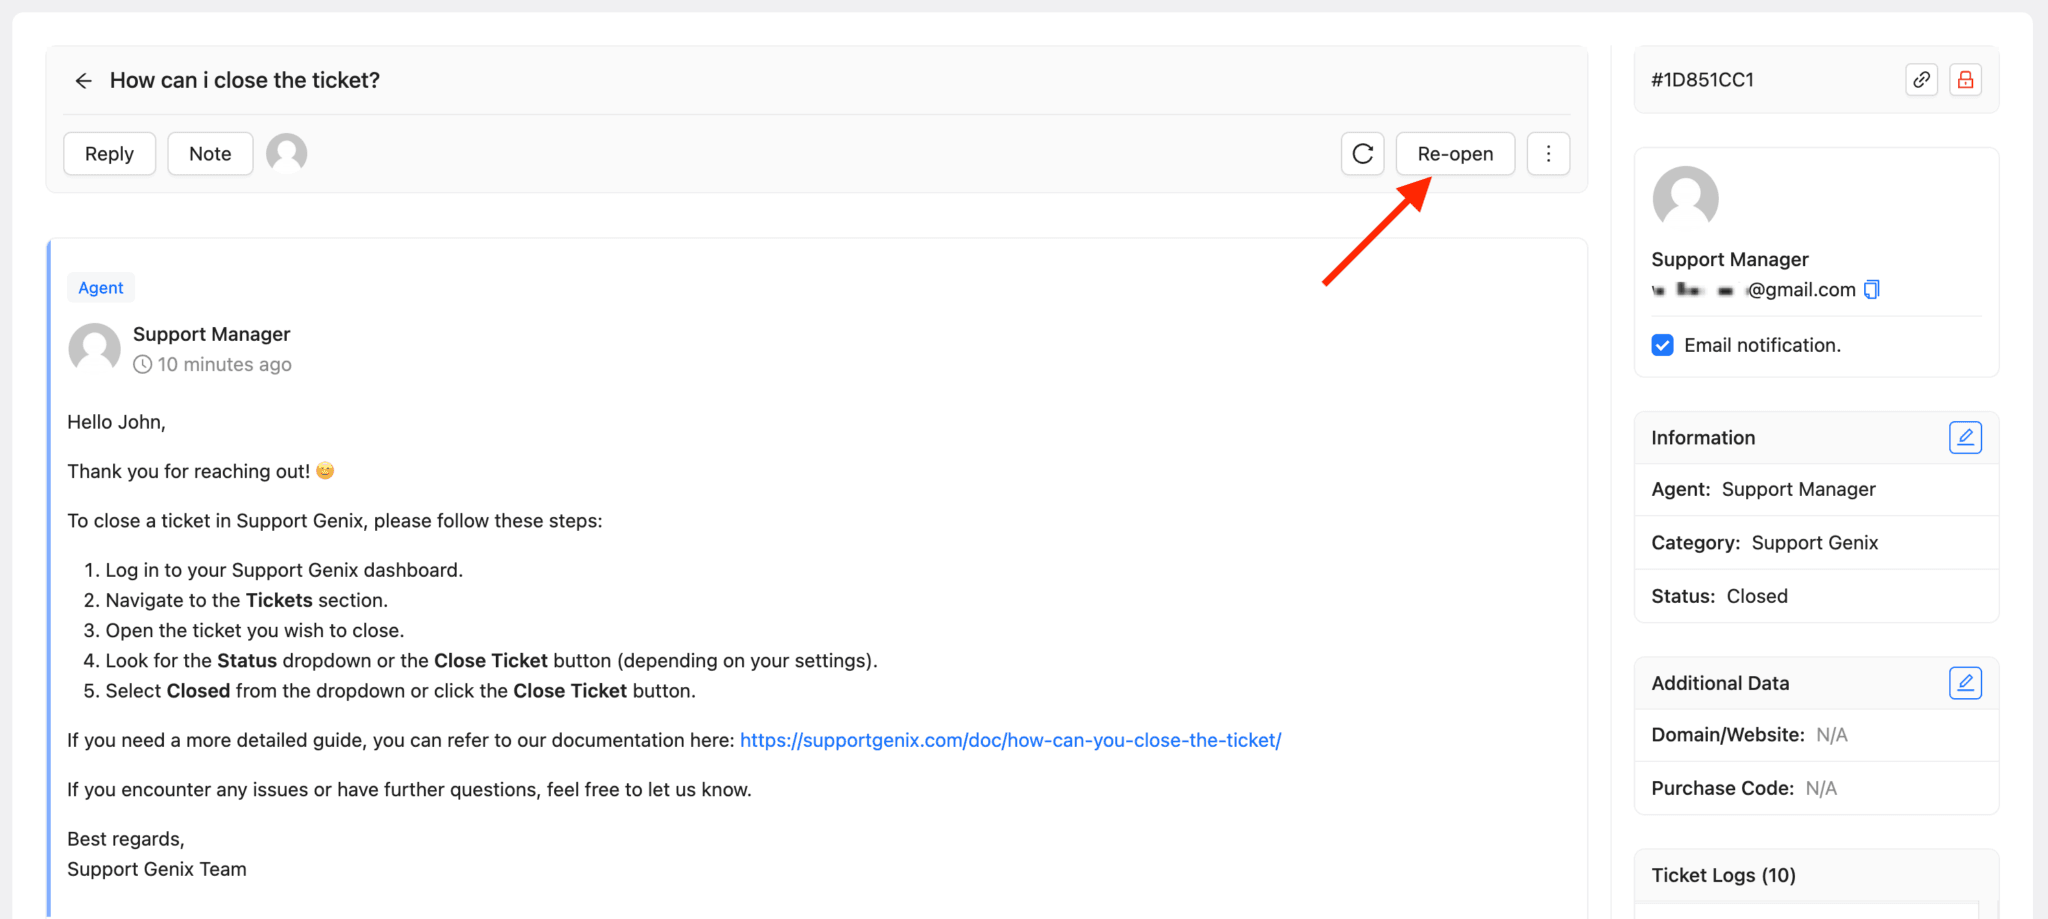Switch to the Note tab
This screenshot has width=2048, height=919.
(x=209, y=153)
